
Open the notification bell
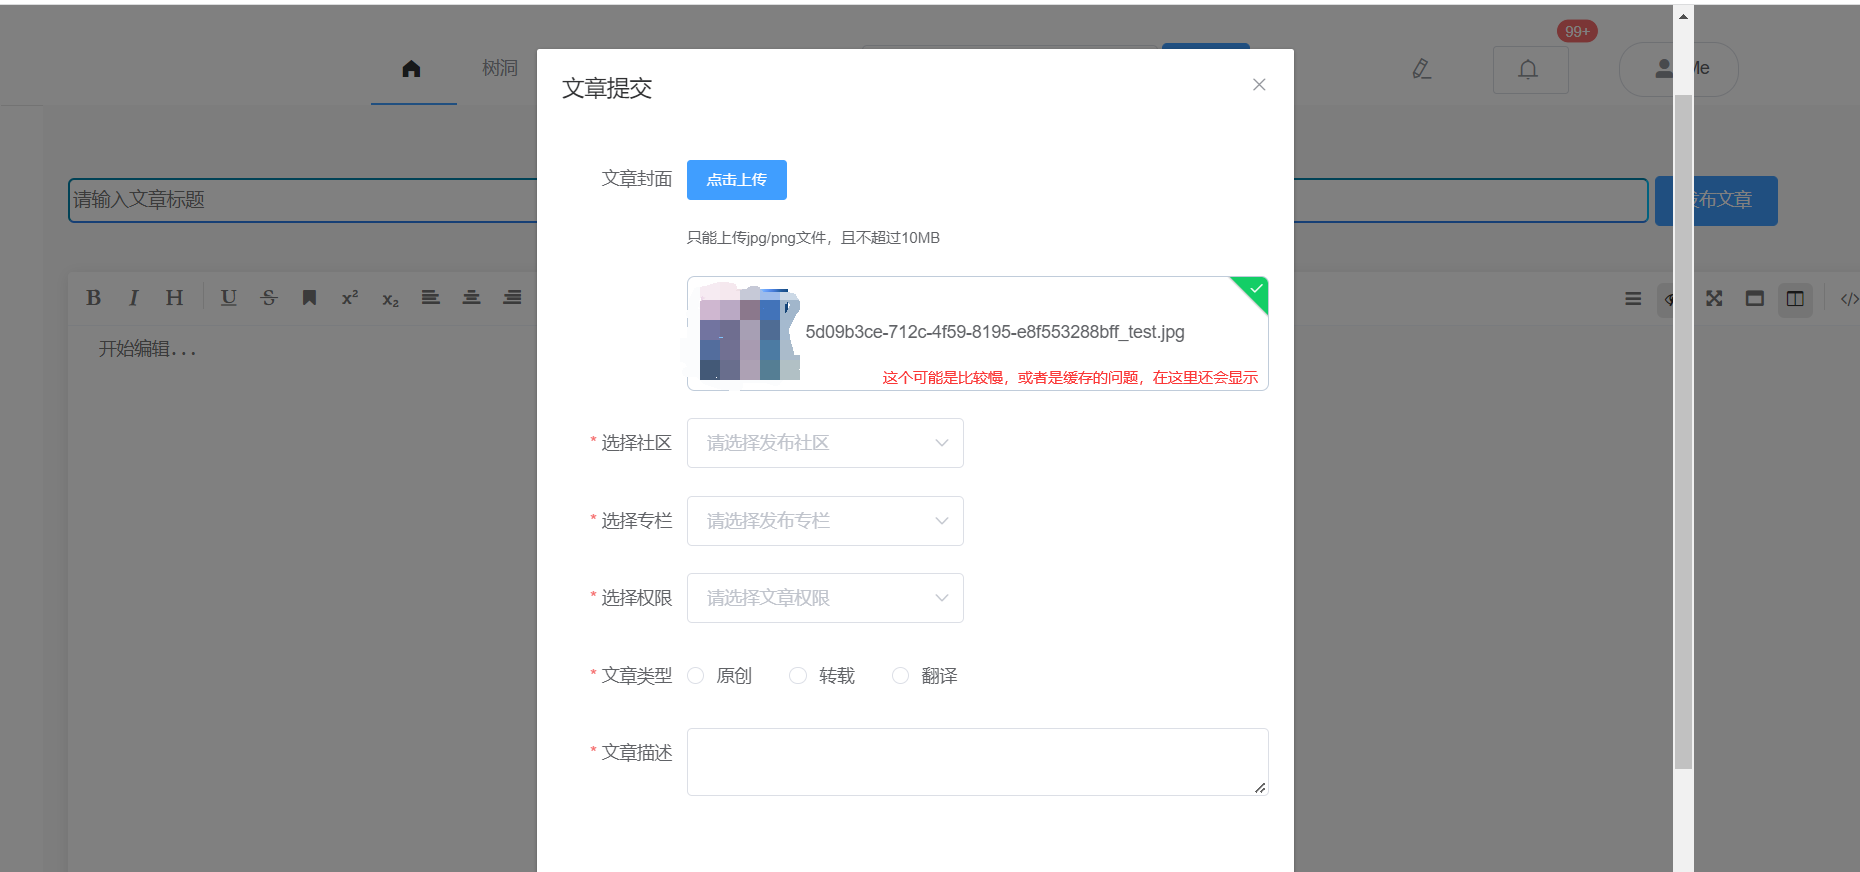tap(1529, 70)
